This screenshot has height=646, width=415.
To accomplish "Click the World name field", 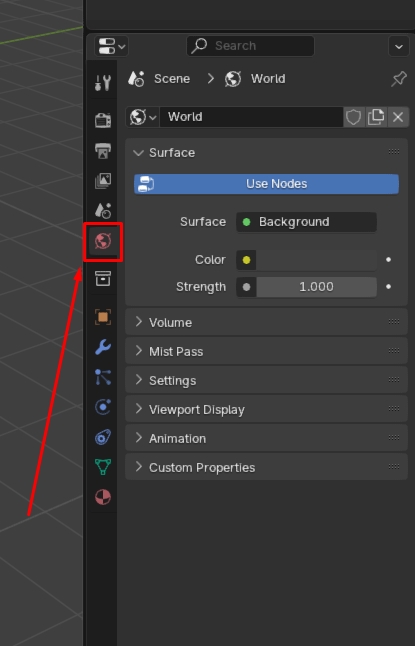I will [251, 117].
